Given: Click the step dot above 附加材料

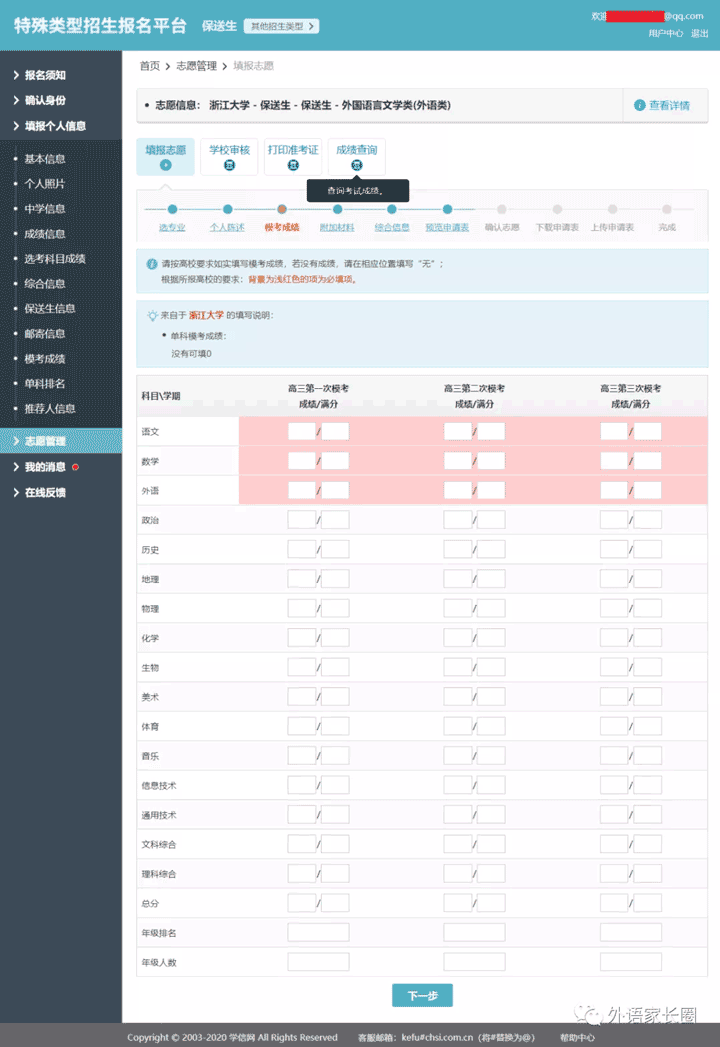Looking at the screenshot, I should point(337,209).
